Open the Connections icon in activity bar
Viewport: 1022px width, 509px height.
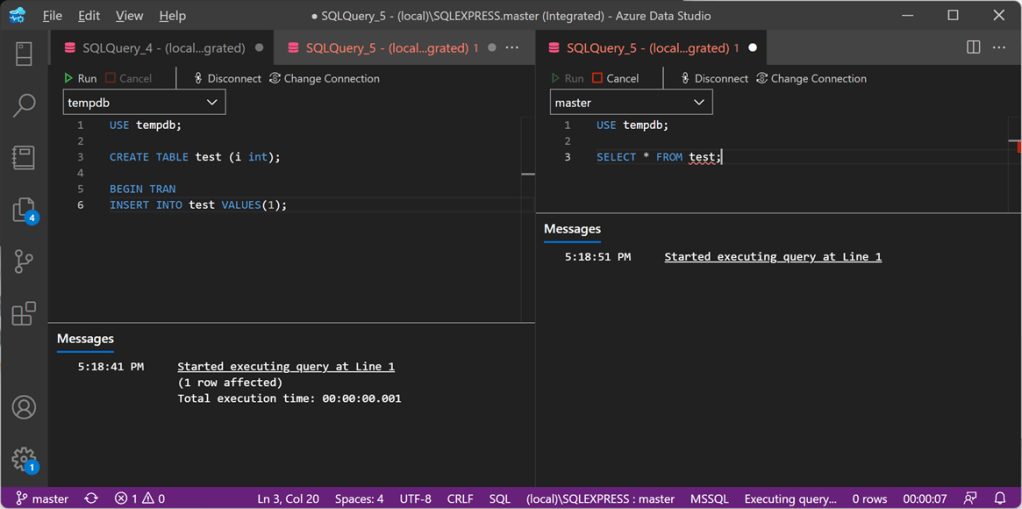pyautogui.click(x=24, y=53)
